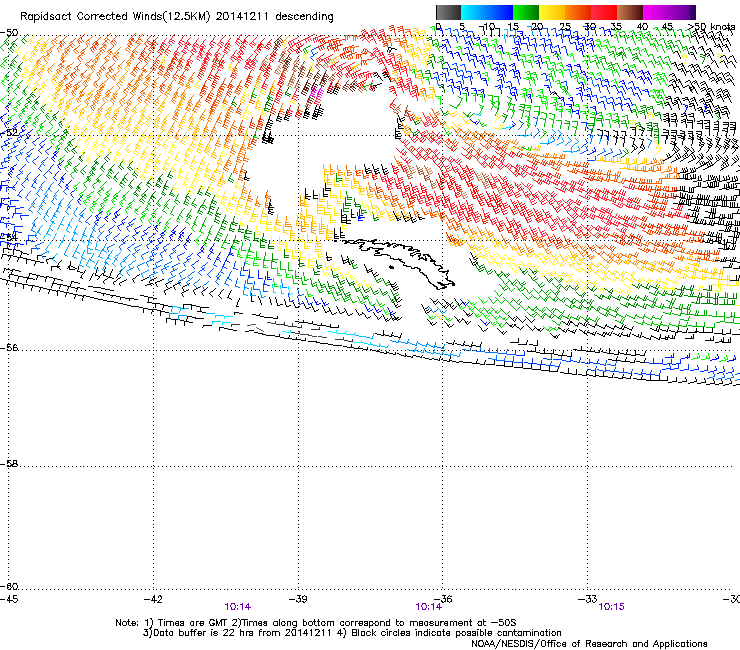The width and height of the screenshot is (740, 650).
Task: Pick the orange 25-30 knots legend swatch
Action: (x=578, y=12)
